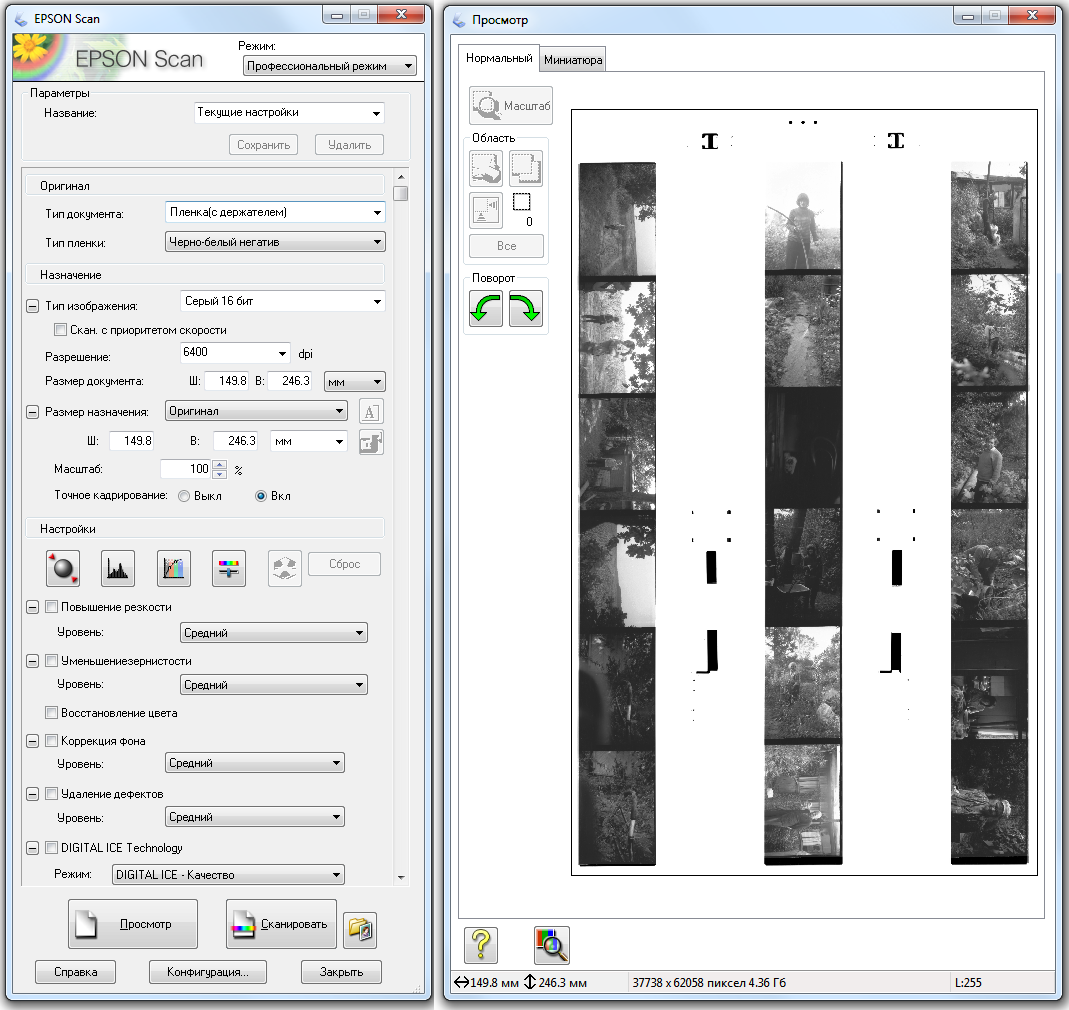Select Вкл for Точное кадрирование
1069x1010 pixels.
(x=260, y=496)
